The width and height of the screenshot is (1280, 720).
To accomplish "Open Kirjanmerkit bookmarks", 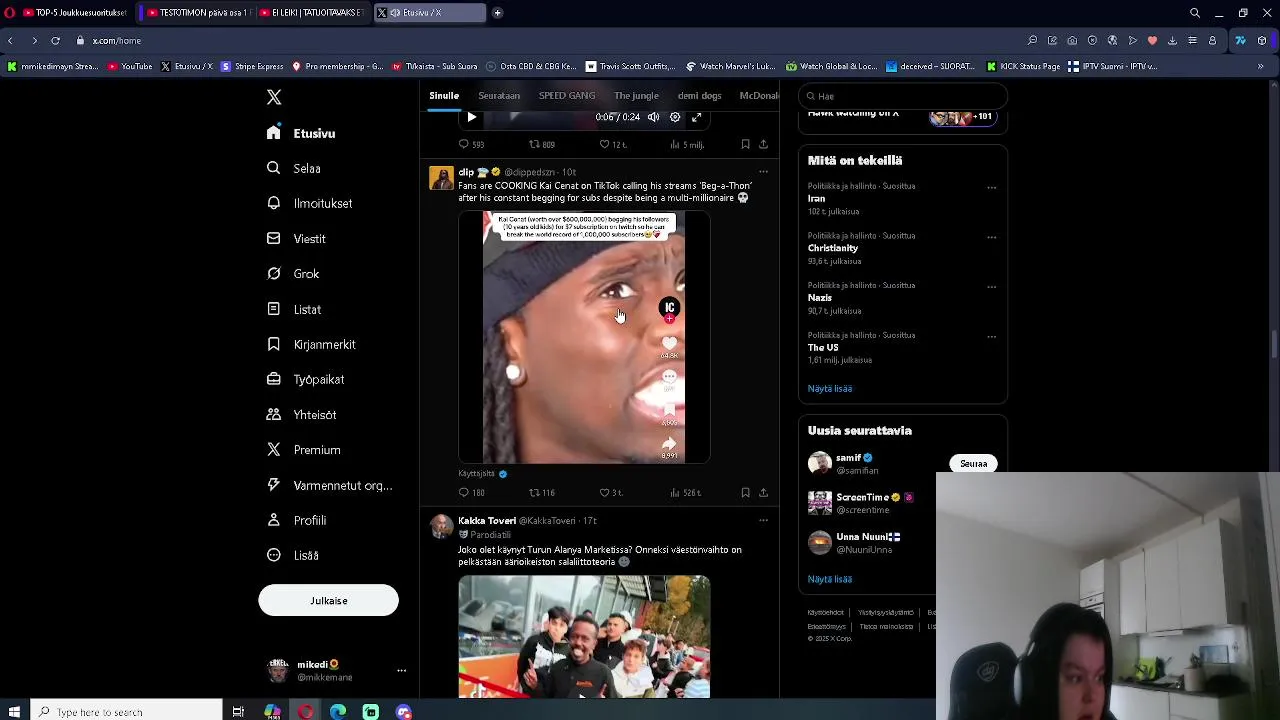I will 311,344.
